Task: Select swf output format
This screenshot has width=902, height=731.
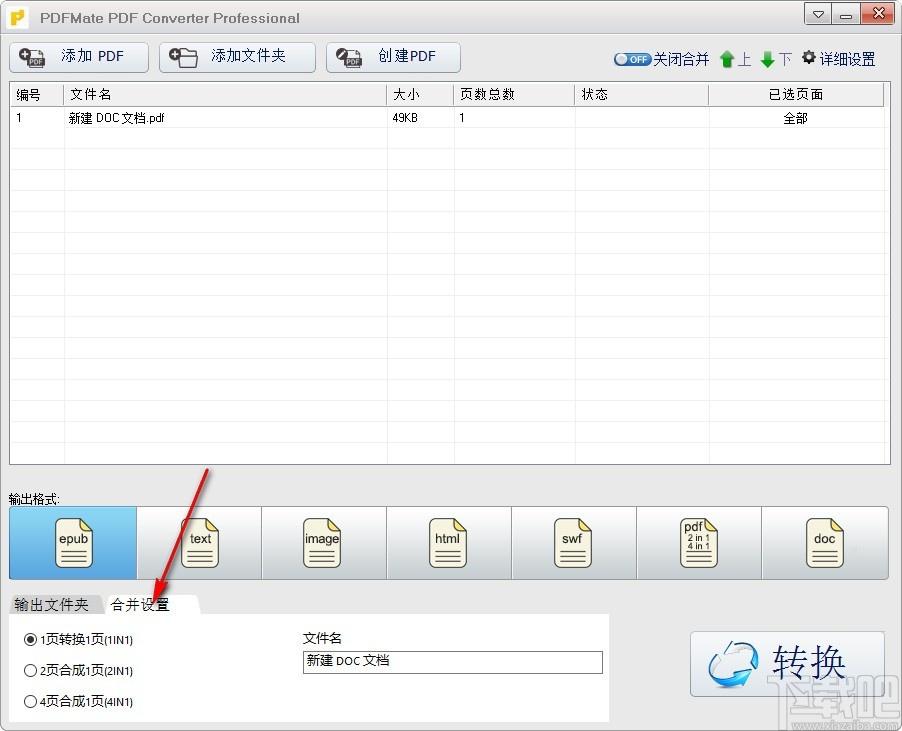Action: pyautogui.click(x=574, y=543)
